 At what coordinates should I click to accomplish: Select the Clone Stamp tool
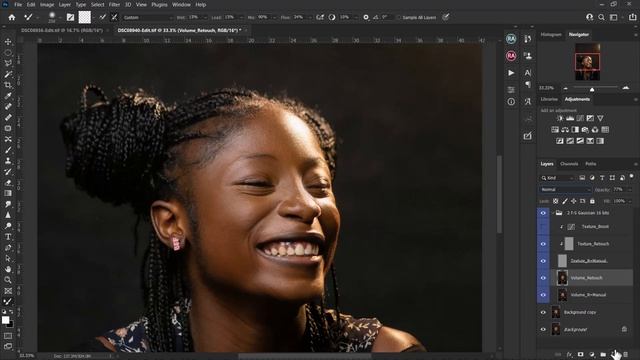(x=8, y=161)
